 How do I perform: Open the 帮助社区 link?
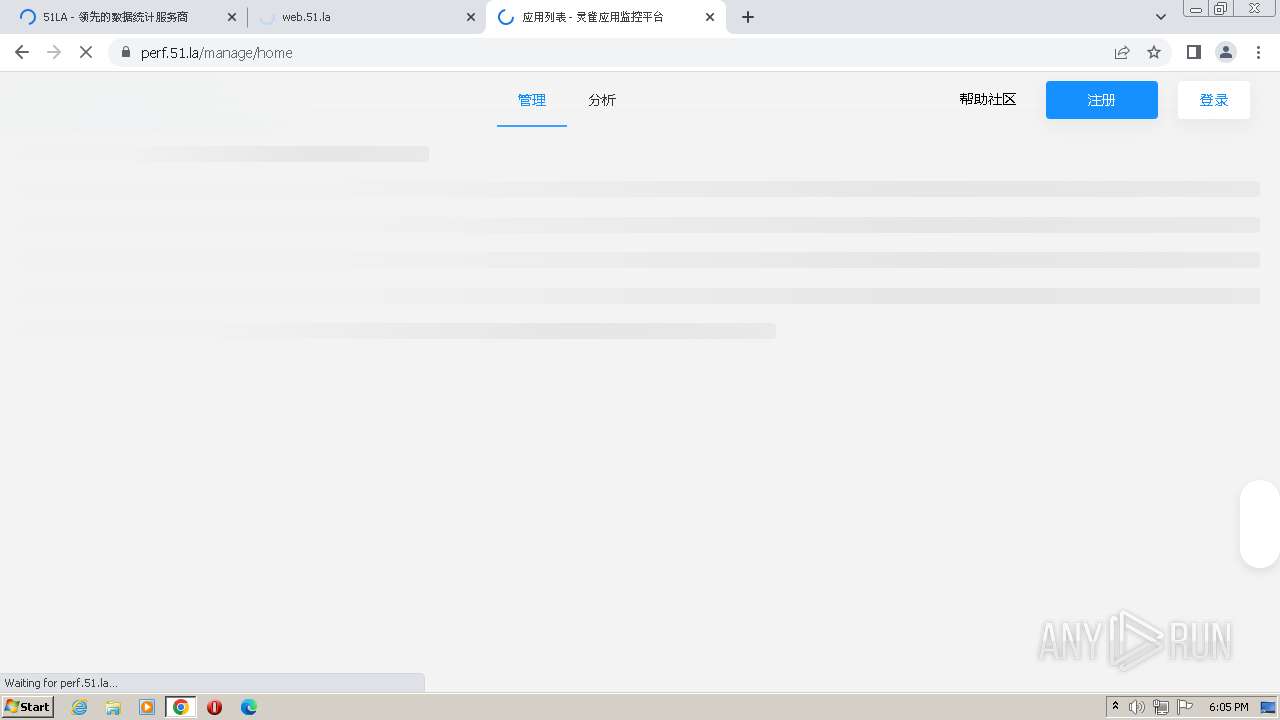(988, 99)
